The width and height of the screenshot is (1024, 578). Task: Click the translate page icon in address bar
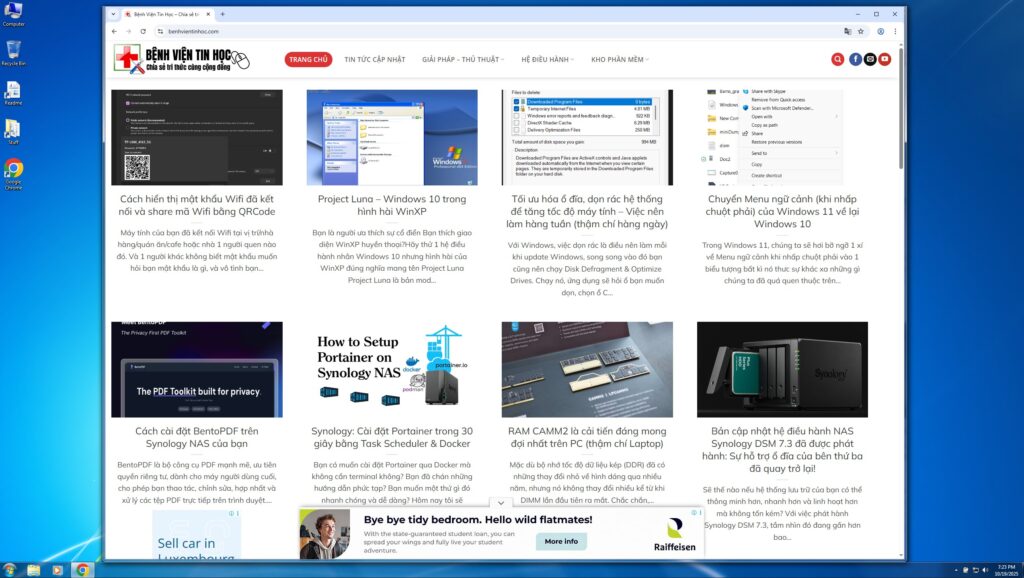point(848,31)
